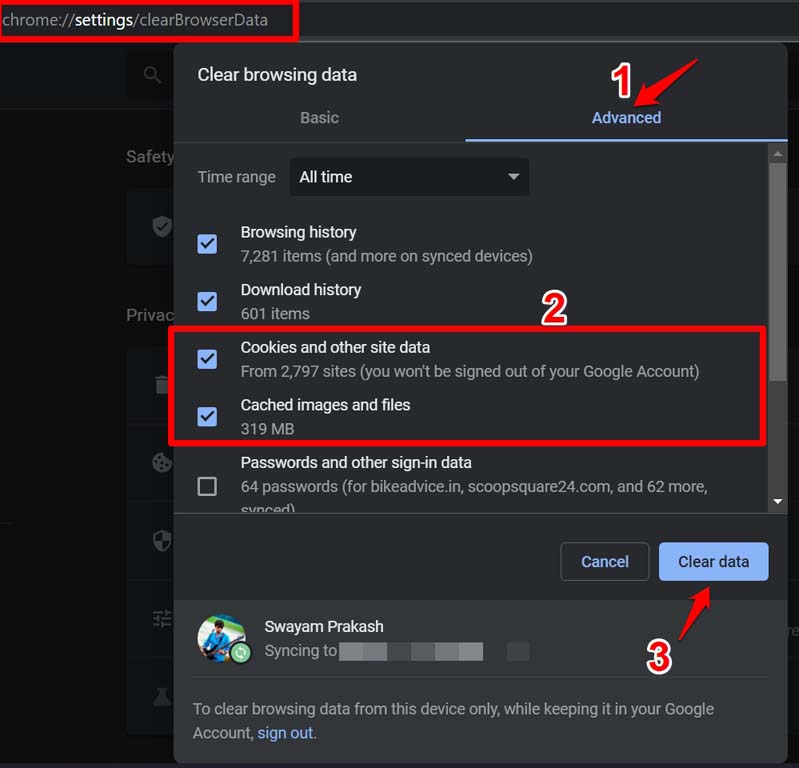Uncheck the Download history checkbox
The height and width of the screenshot is (768, 799).
tap(207, 301)
